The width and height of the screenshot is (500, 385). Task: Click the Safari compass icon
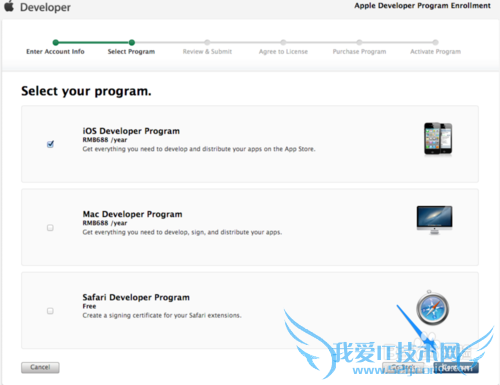(x=432, y=308)
